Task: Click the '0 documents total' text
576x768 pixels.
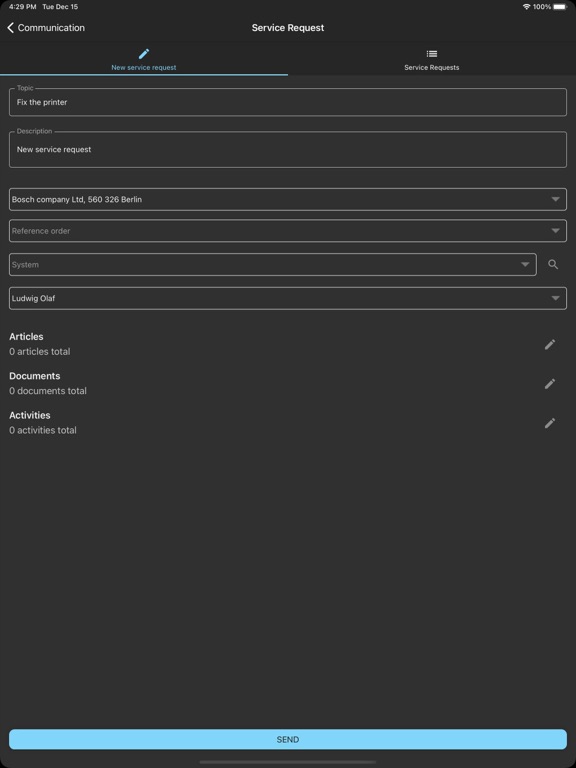Action: [48, 391]
